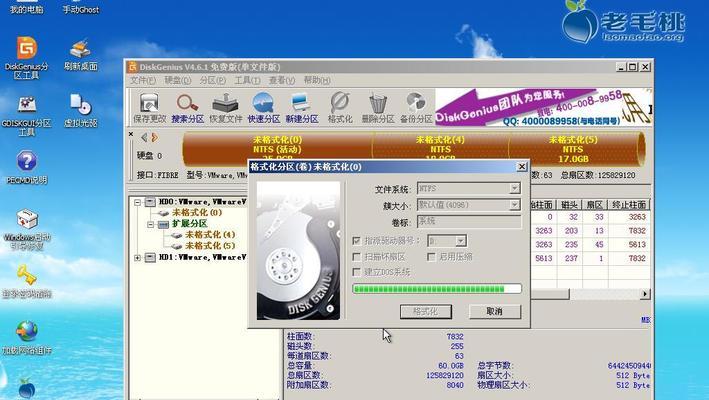This screenshot has width=709, height=400.
Task: Close the disk map panel x icon
Action: pos(131,134)
